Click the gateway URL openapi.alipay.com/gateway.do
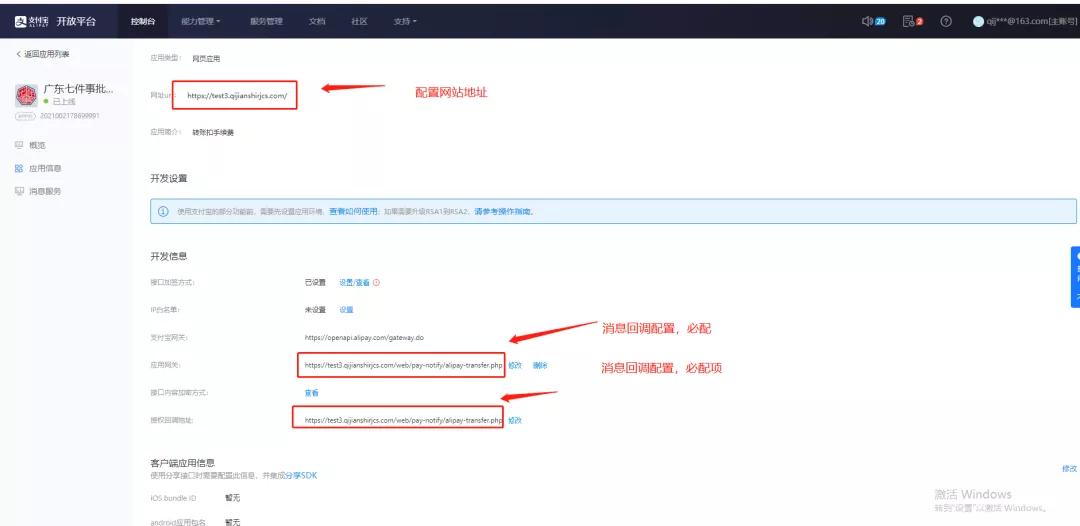This screenshot has width=1080, height=526. point(364,337)
